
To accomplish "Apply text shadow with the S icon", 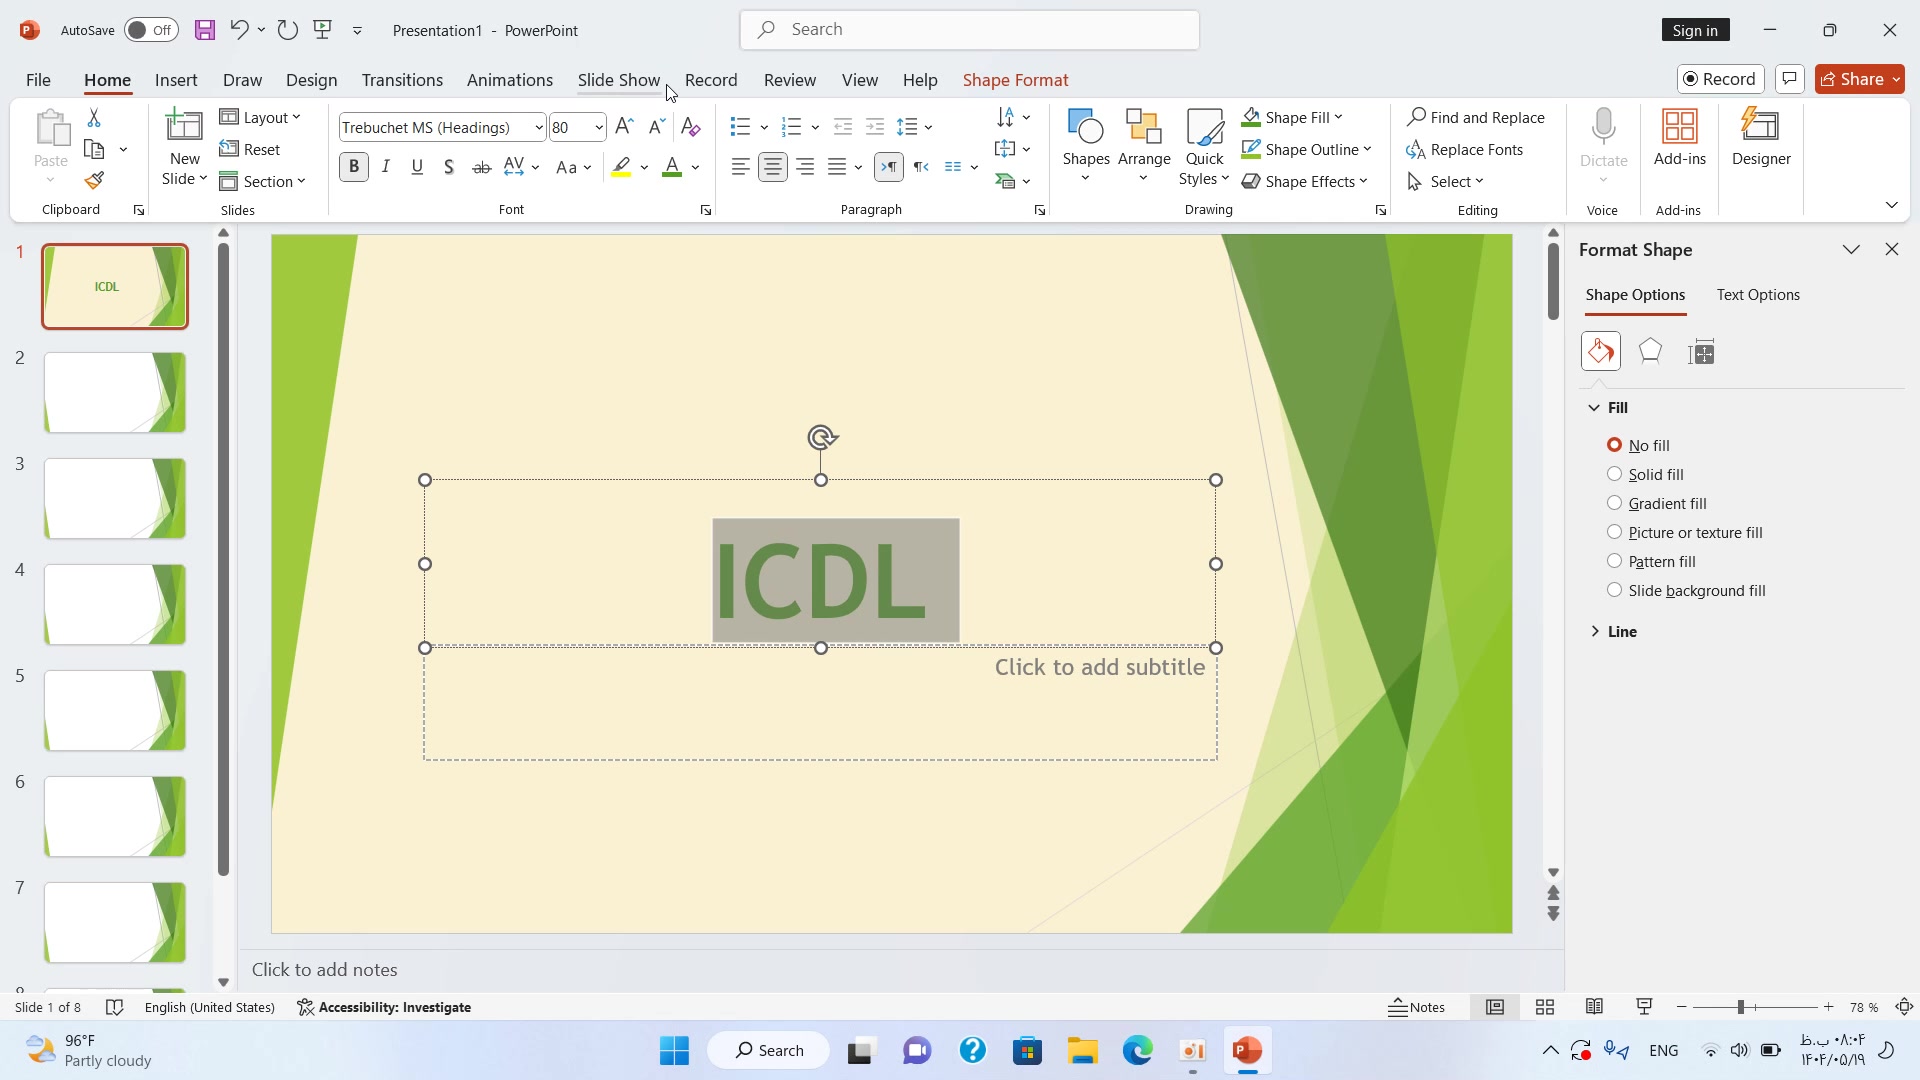I will pos(449,167).
